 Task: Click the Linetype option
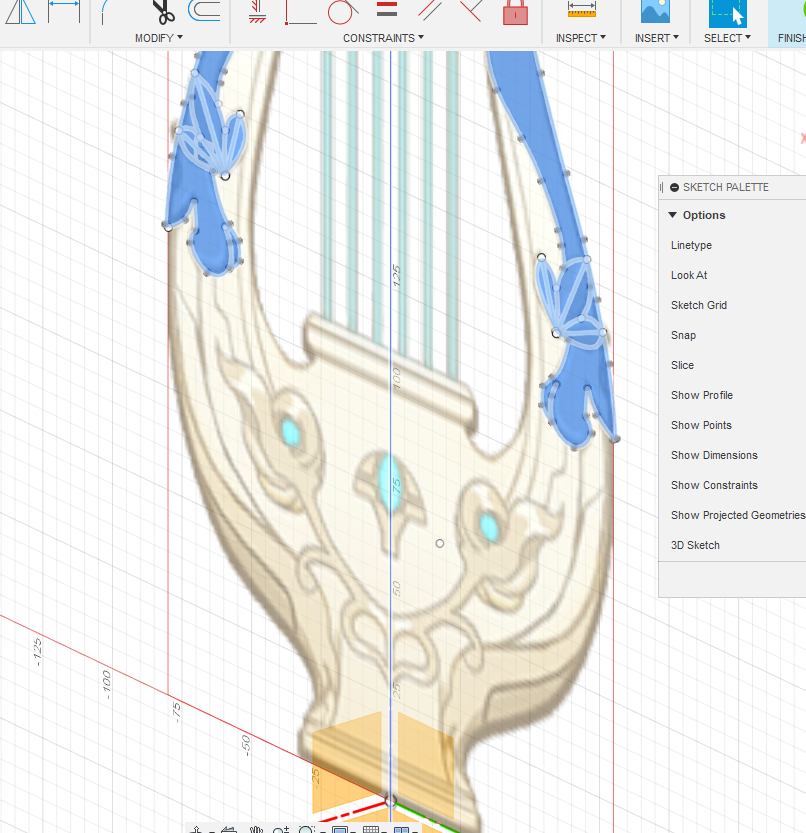pyautogui.click(x=691, y=245)
